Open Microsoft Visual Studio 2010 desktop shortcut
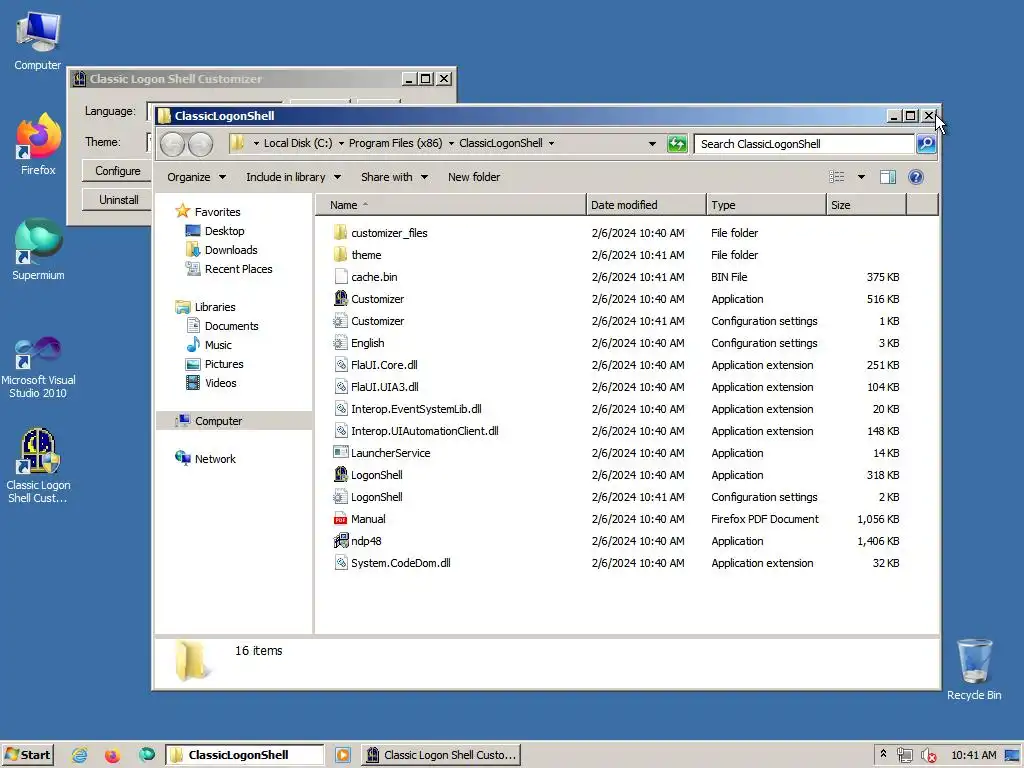The width and height of the screenshot is (1024, 768). point(38,367)
